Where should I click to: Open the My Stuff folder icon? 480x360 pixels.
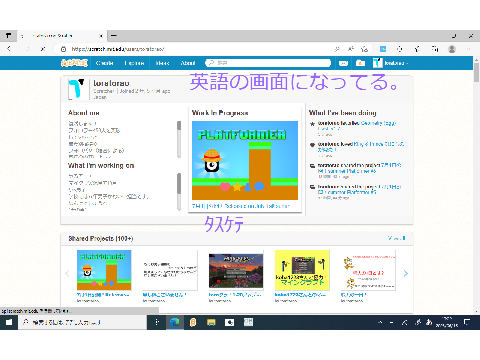360,63
